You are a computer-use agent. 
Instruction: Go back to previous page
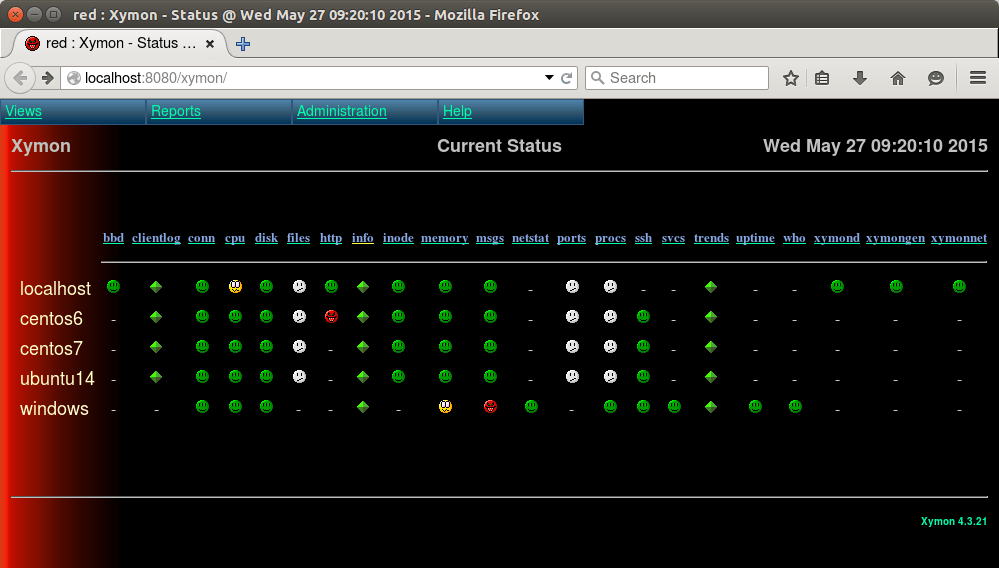point(20,78)
